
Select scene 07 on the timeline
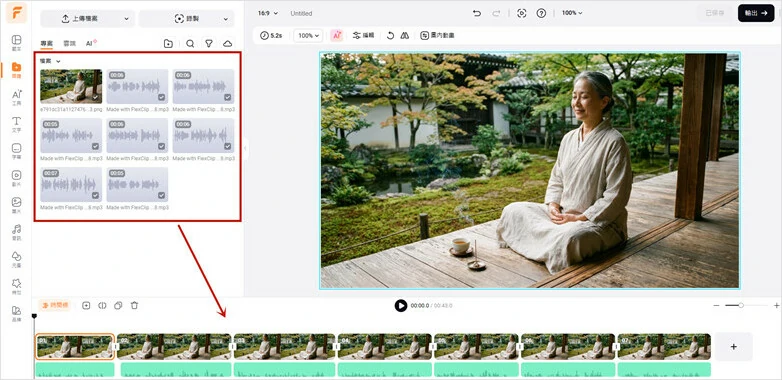tap(664, 347)
